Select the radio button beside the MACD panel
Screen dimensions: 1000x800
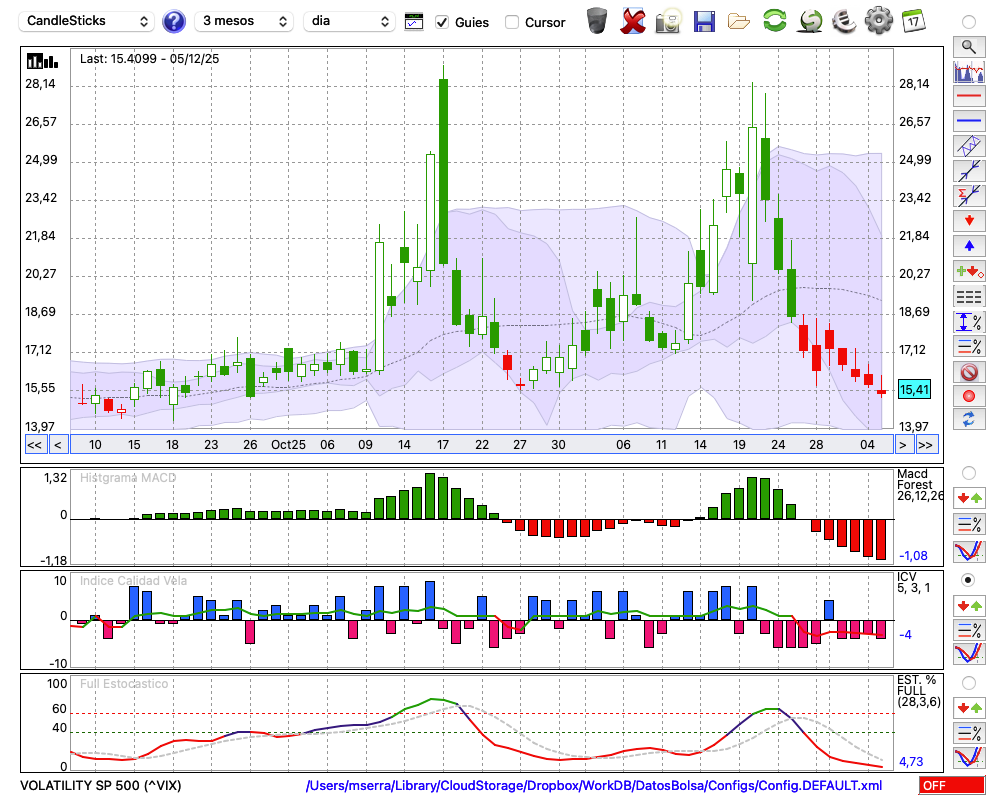click(x=968, y=472)
